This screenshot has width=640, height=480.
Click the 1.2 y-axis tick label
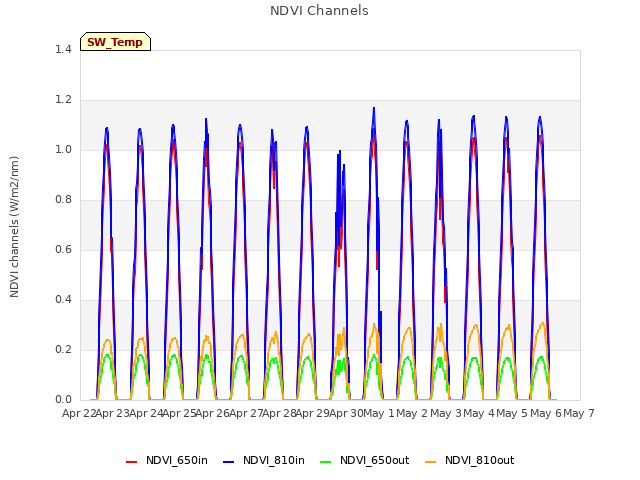click(x=63, y=100)
